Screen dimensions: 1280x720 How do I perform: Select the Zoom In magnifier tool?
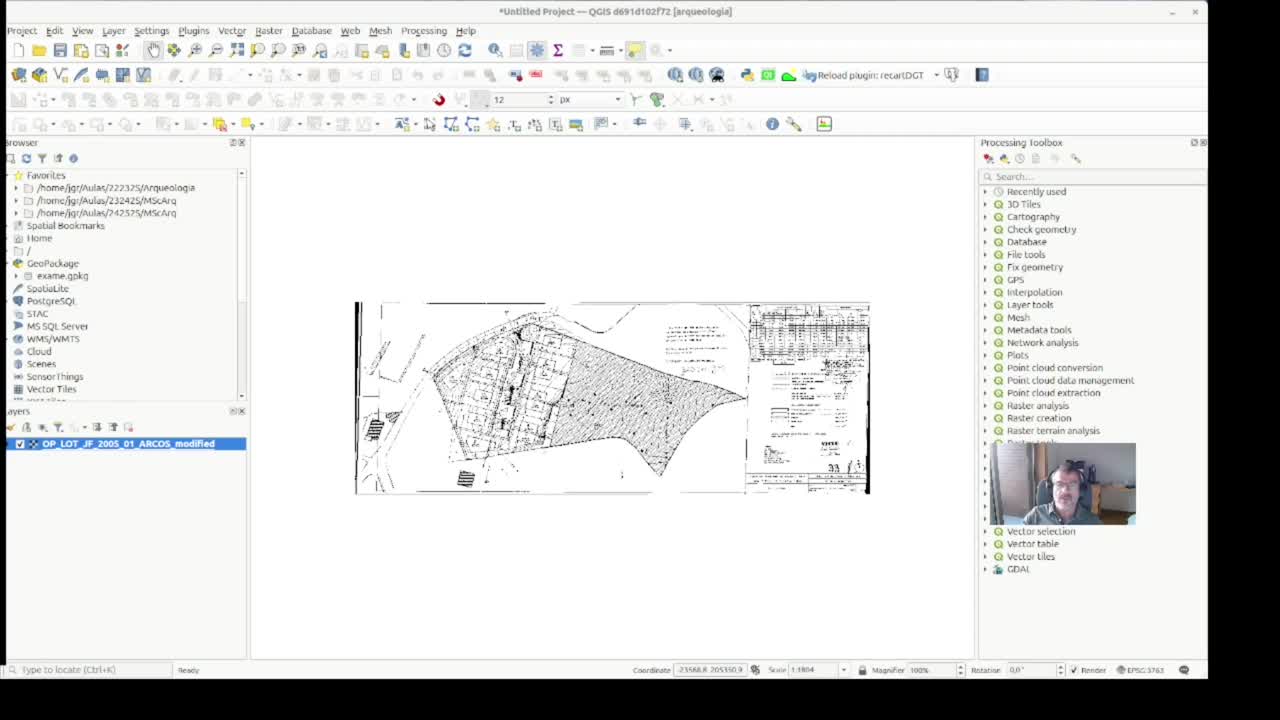pos(195,50)
